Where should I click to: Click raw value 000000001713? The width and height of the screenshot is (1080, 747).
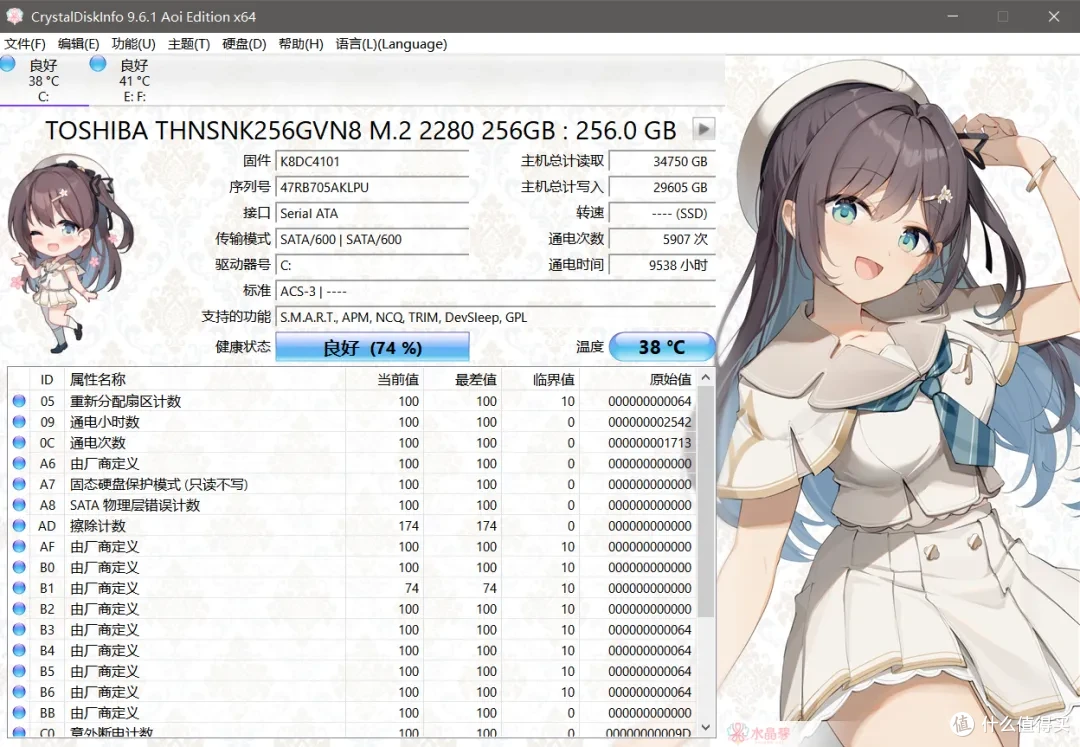(650, 443)
